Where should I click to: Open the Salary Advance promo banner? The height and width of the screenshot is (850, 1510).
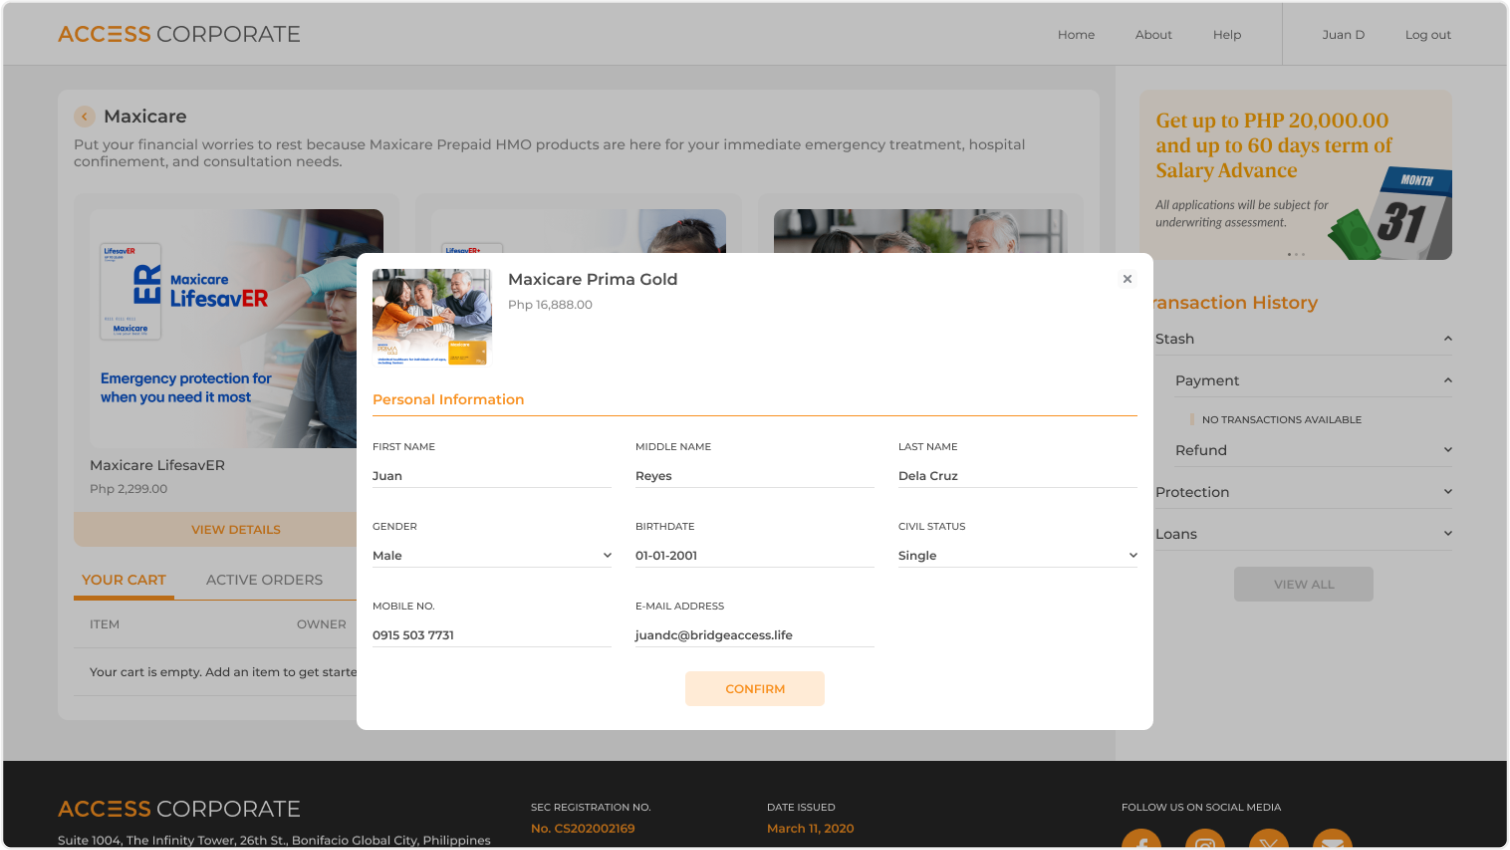point(1296,175)
